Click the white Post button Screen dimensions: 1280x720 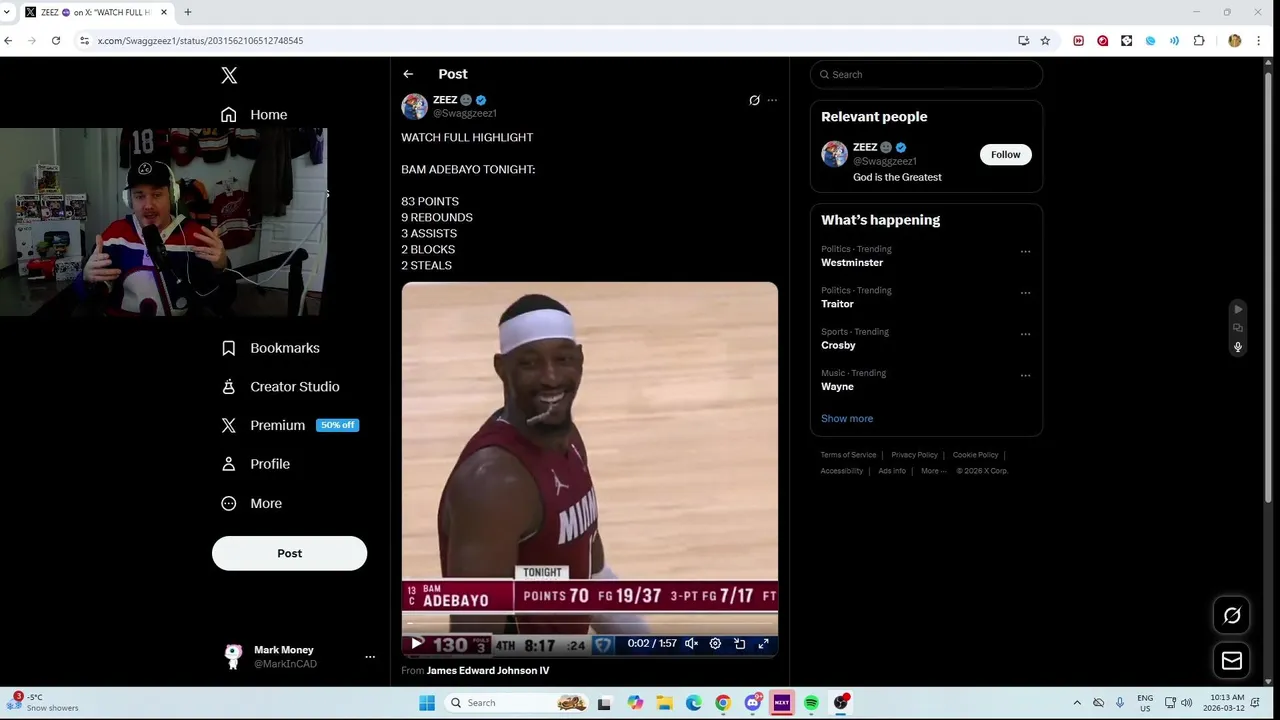289,553
